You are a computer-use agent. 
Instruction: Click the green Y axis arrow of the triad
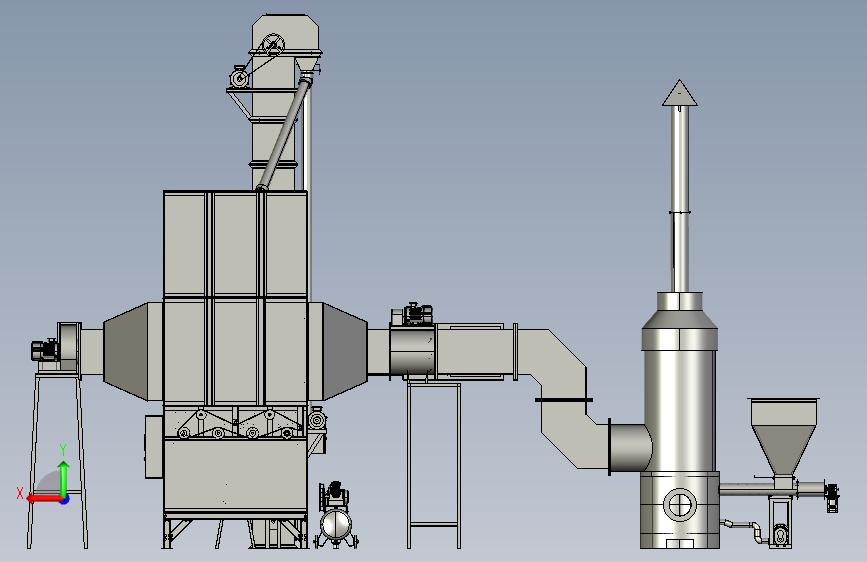coord(64,480)
